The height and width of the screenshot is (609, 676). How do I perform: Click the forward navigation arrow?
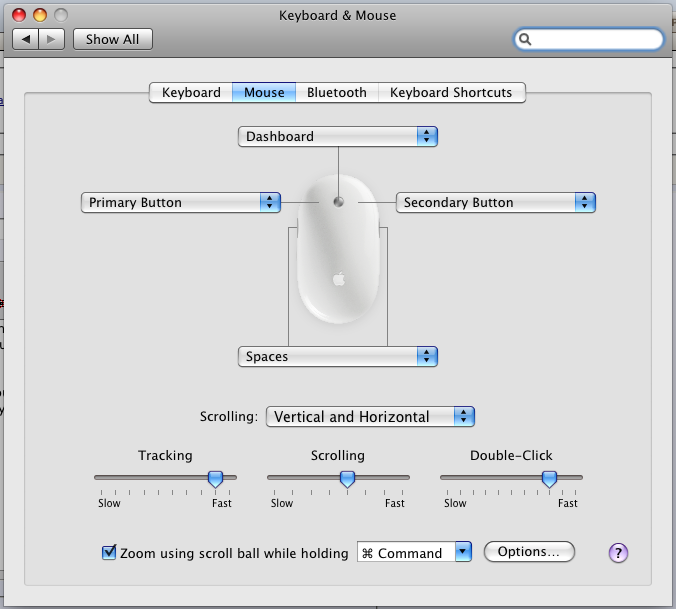[52, 39]
